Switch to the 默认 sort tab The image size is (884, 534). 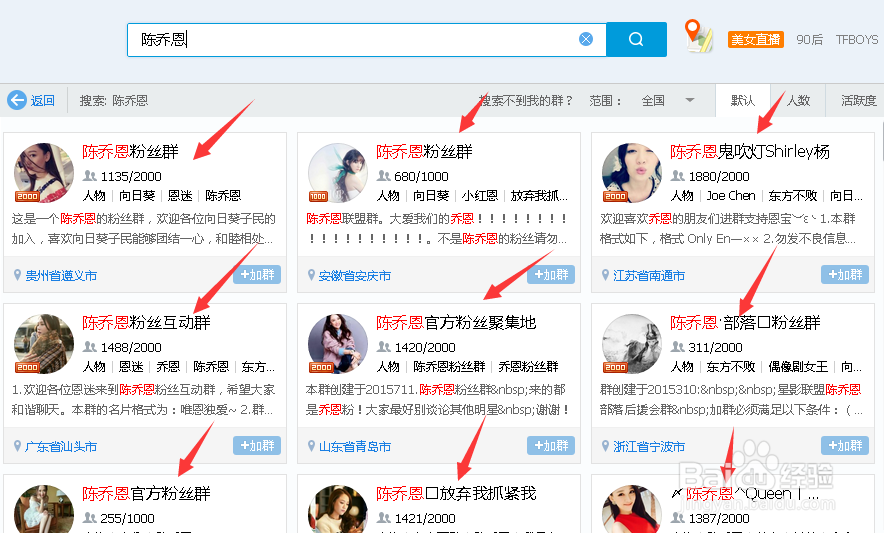(742, 101)
